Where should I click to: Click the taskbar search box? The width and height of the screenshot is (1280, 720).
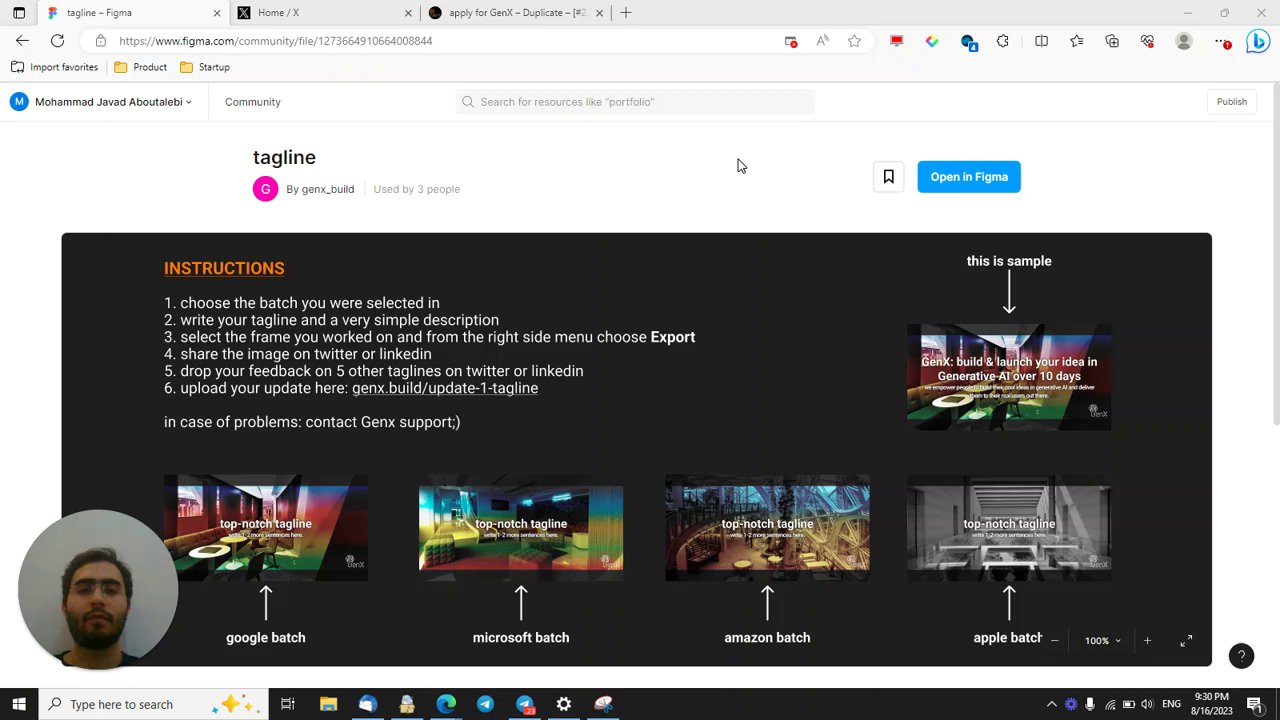153,704
